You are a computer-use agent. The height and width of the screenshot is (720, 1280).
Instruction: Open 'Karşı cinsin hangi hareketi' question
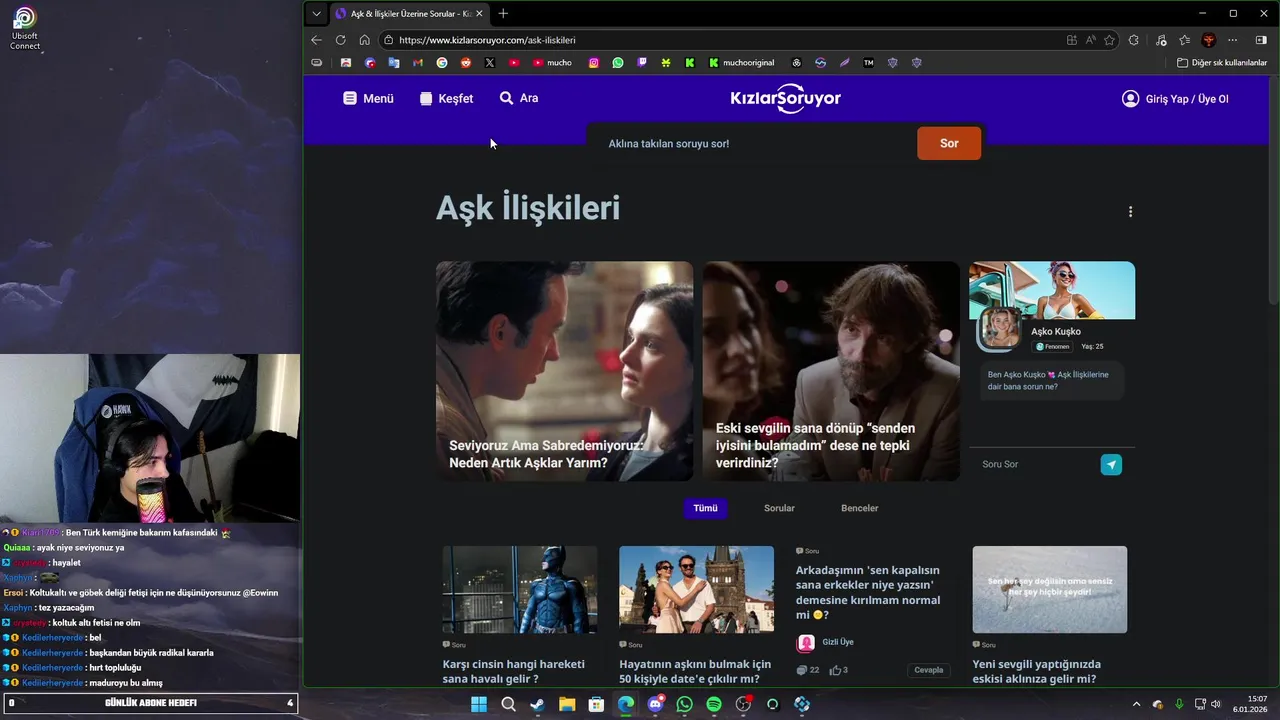coord(514,671)
